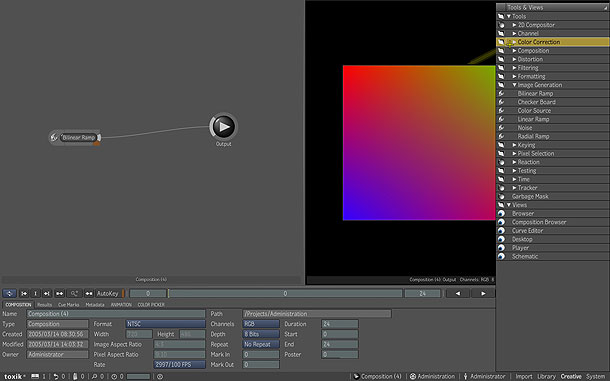This screenshot has height=381, width=610.
Task: Click the Garbage Mask tool icon
Action: coord(501,197)
